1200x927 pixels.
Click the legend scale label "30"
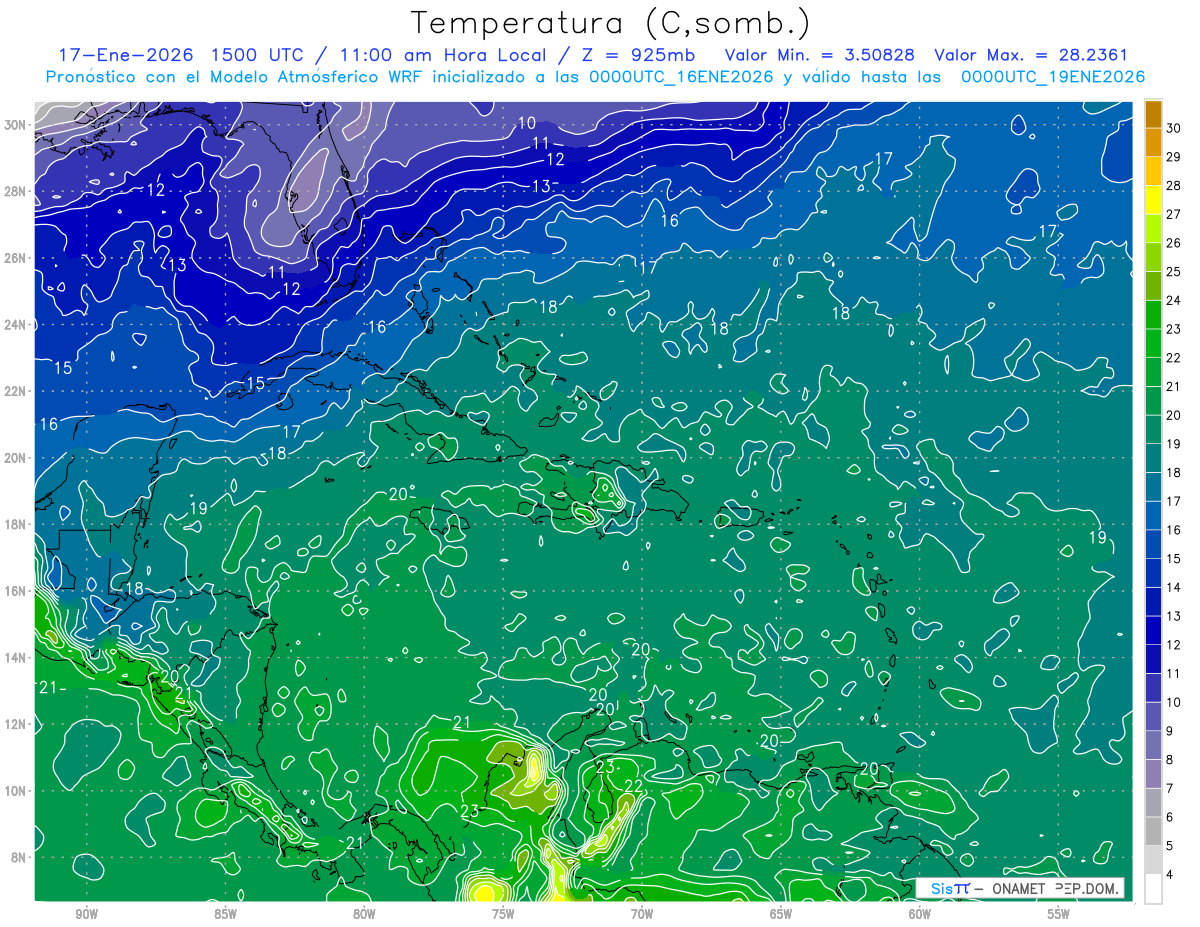(1174, 128)
